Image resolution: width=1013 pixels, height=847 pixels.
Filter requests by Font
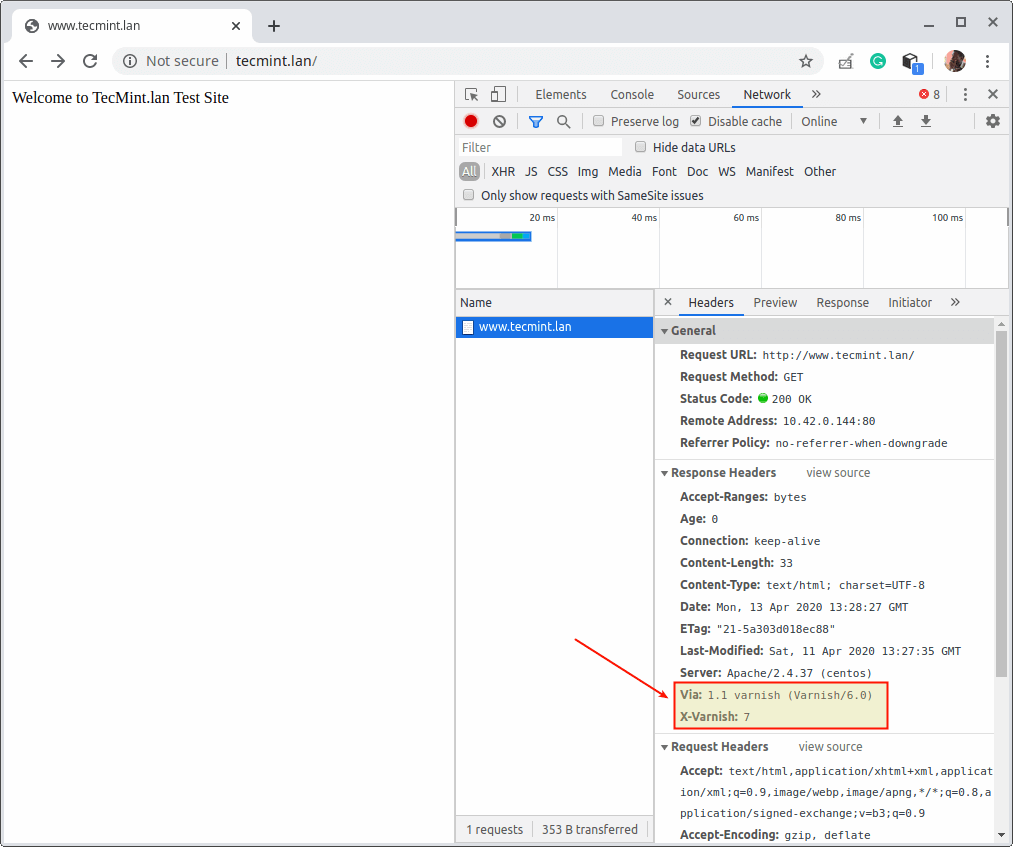pos(664,171)
